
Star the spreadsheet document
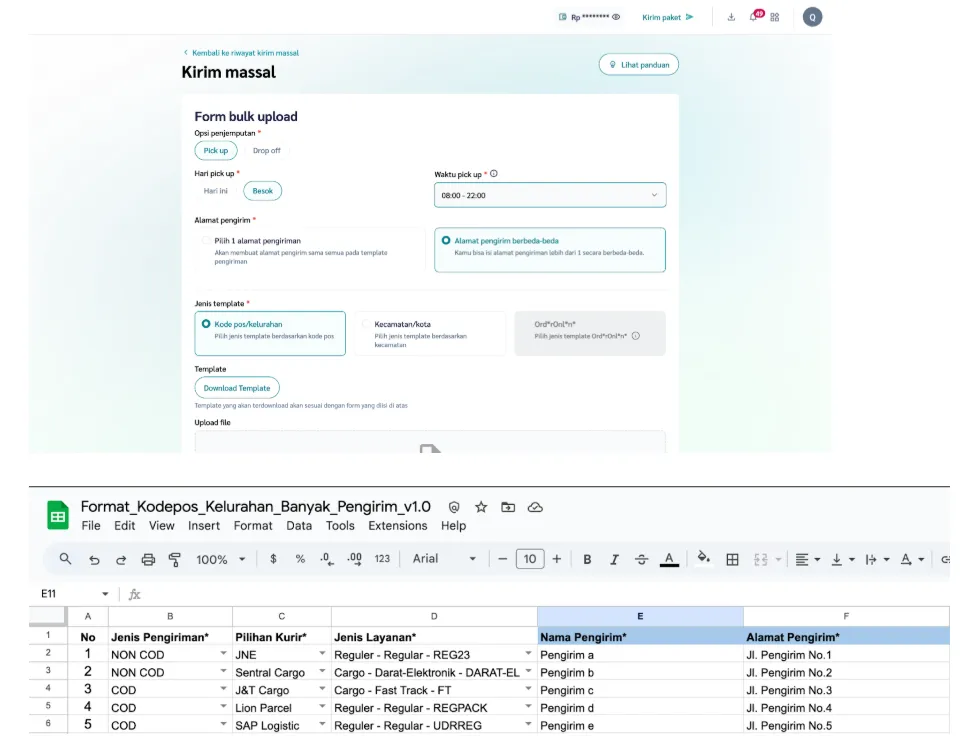click(481, 507)
